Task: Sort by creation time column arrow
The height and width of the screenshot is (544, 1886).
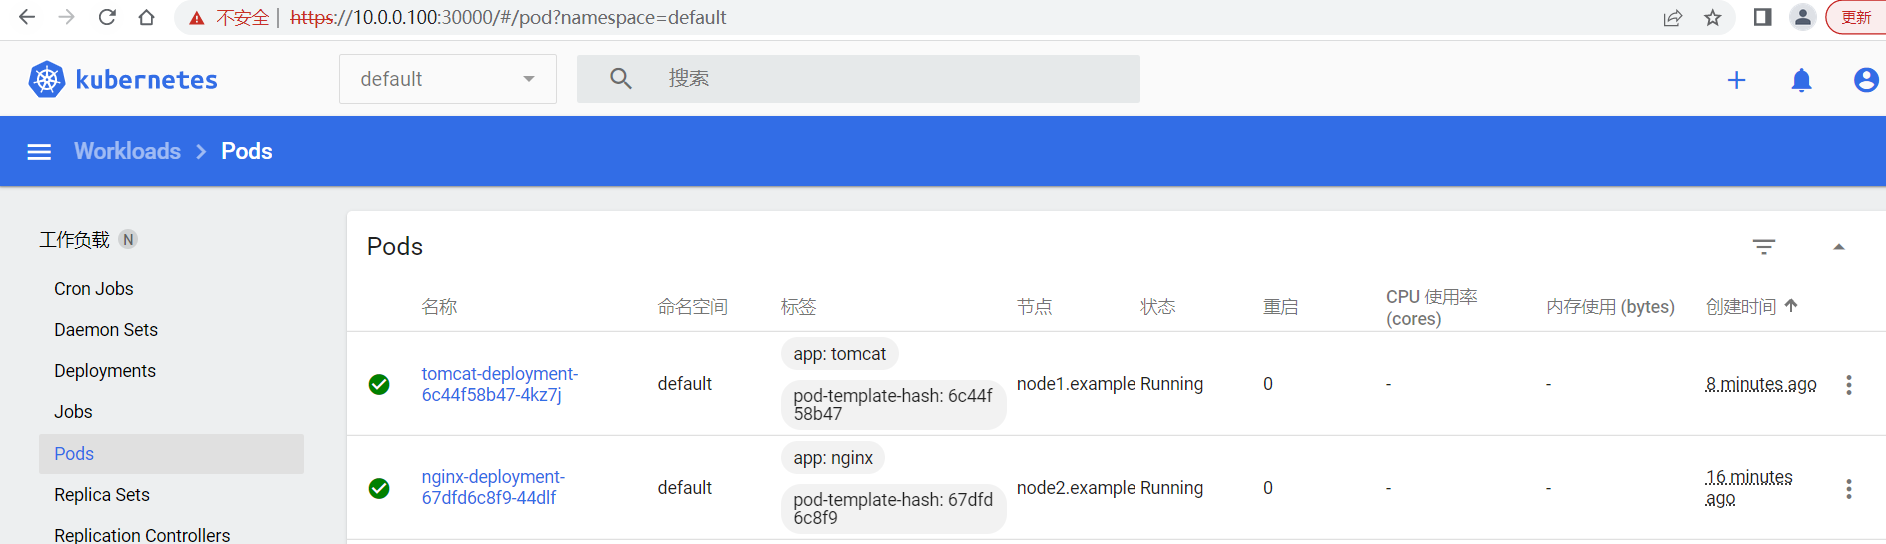Action: [1791, 306]
